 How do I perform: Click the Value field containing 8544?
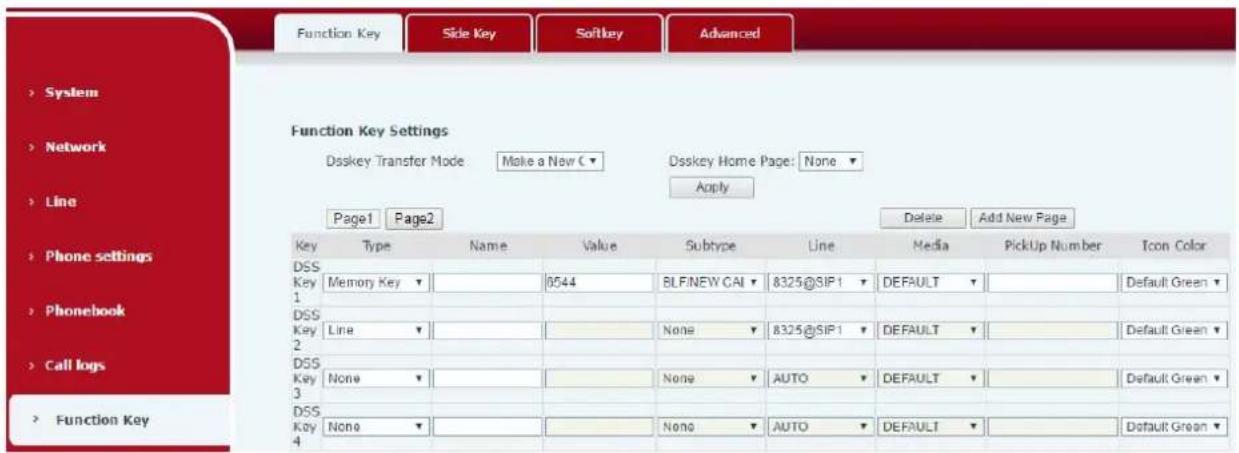pos(598,283)
